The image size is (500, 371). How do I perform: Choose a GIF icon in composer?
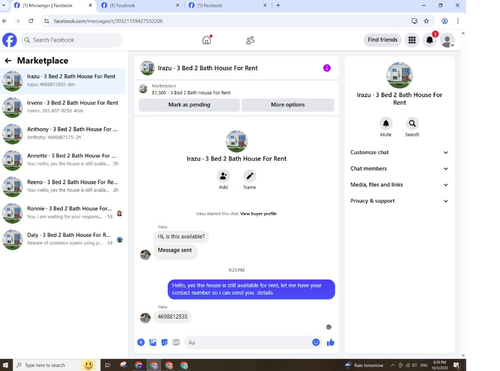coord(176,342)
